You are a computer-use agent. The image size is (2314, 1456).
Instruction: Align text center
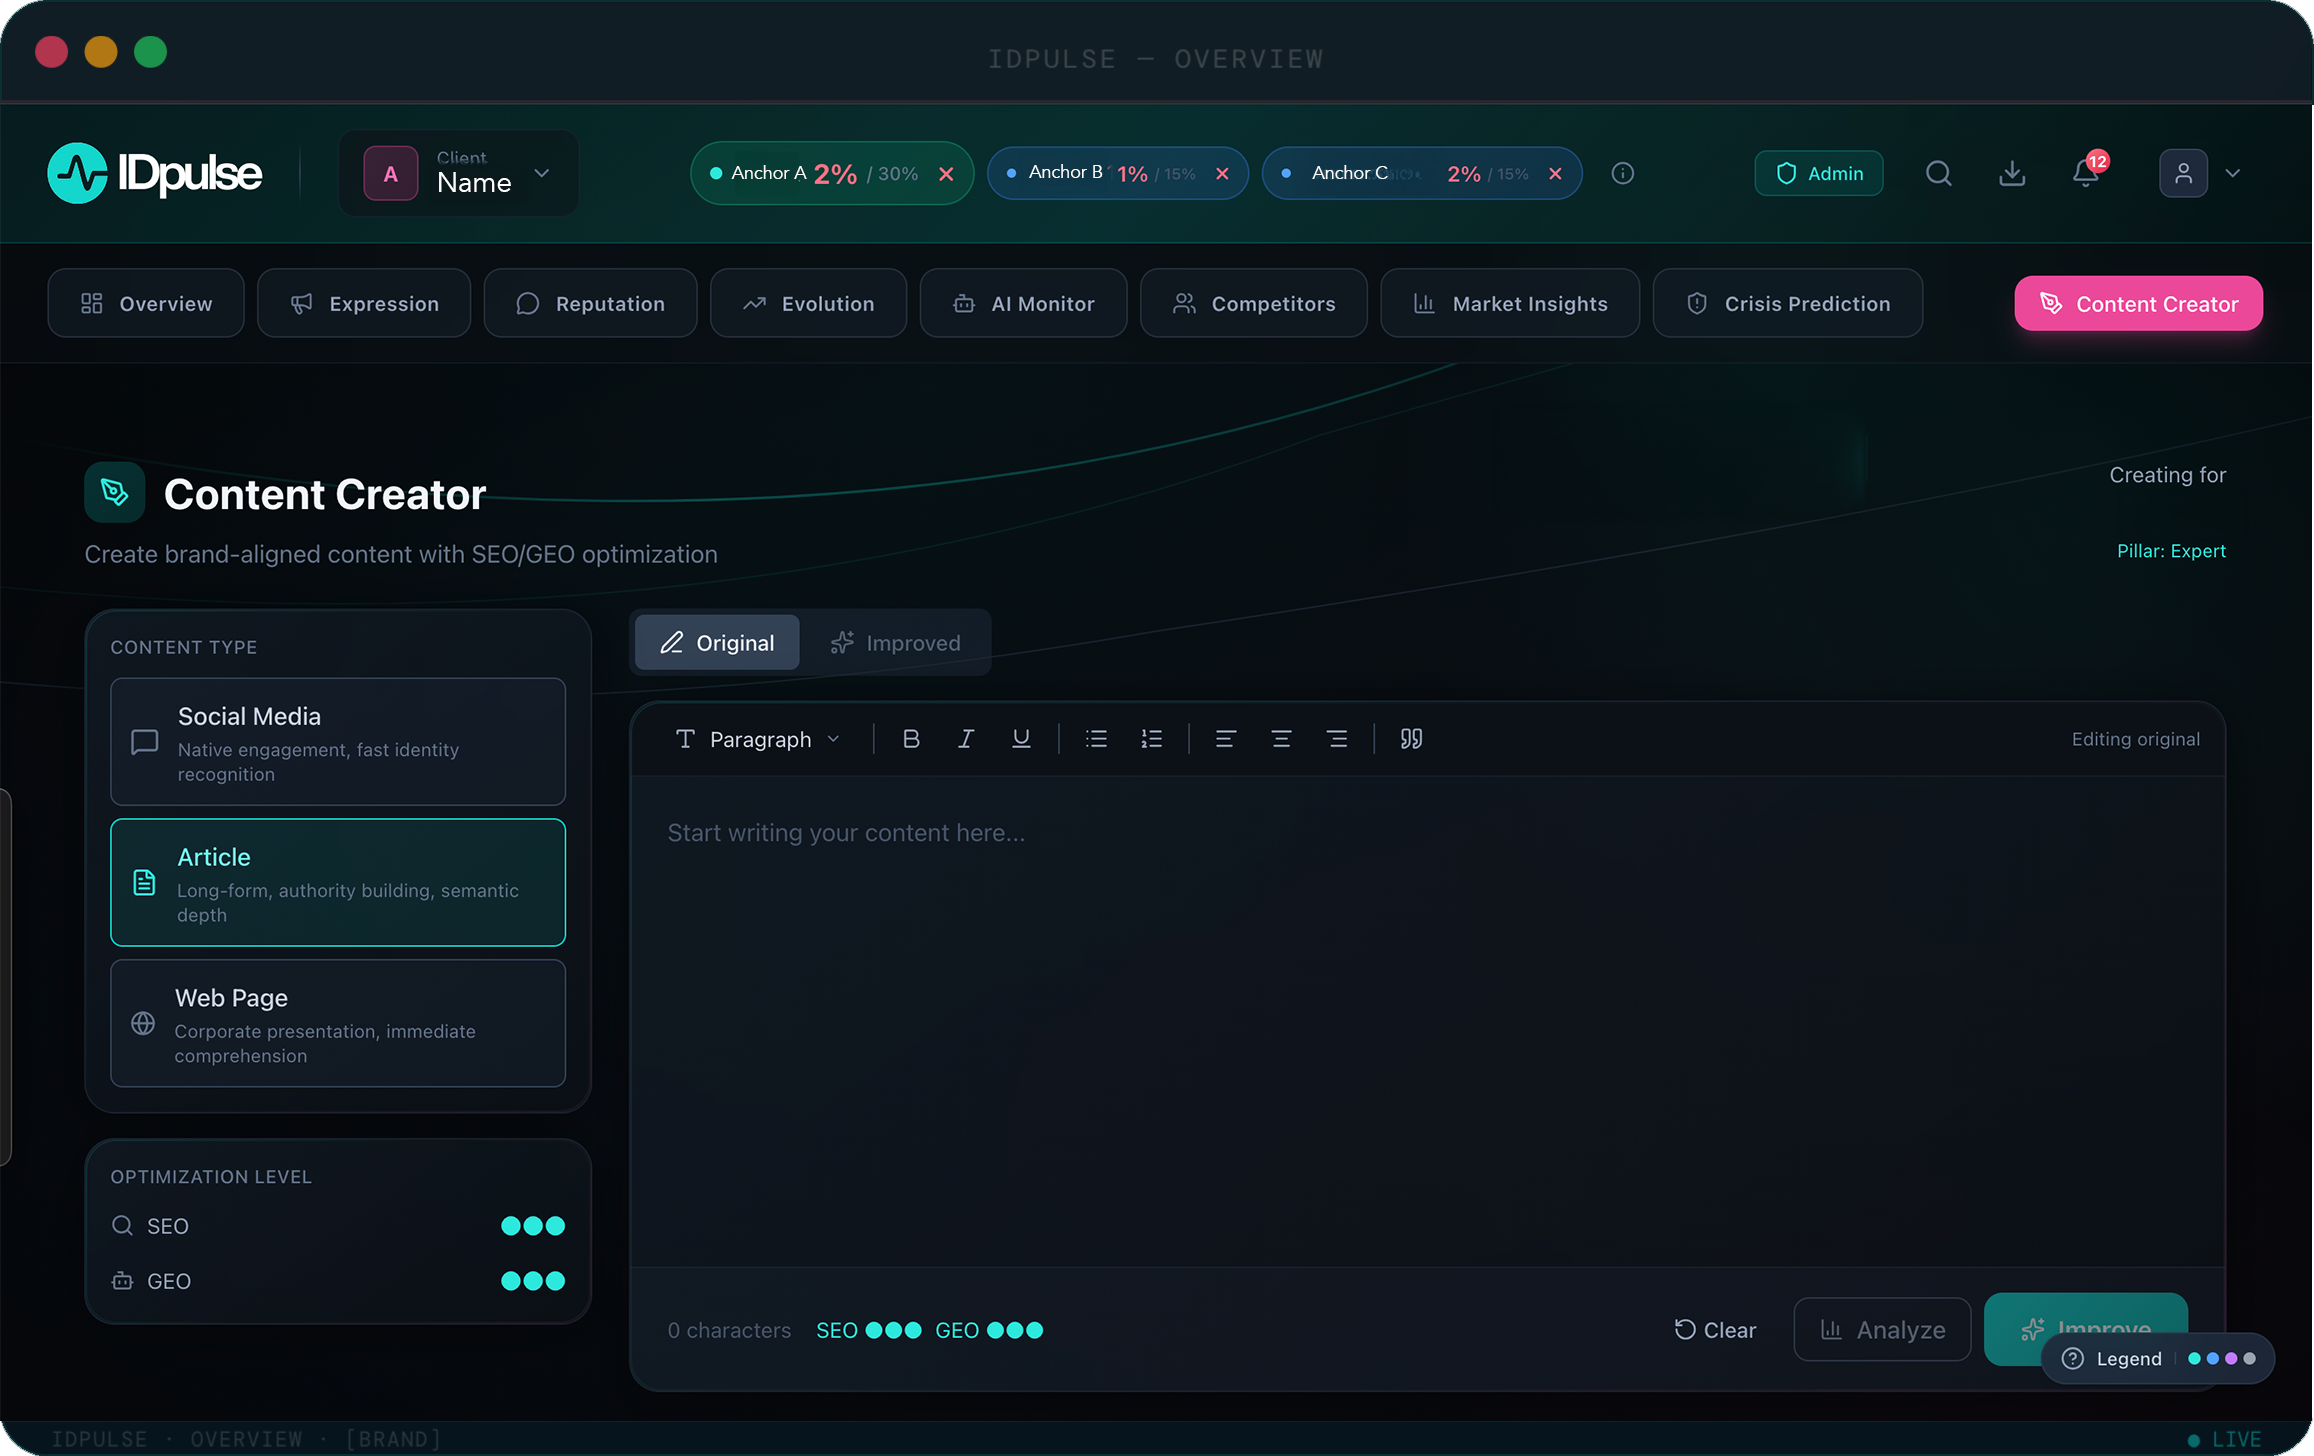click(1281, 739)
